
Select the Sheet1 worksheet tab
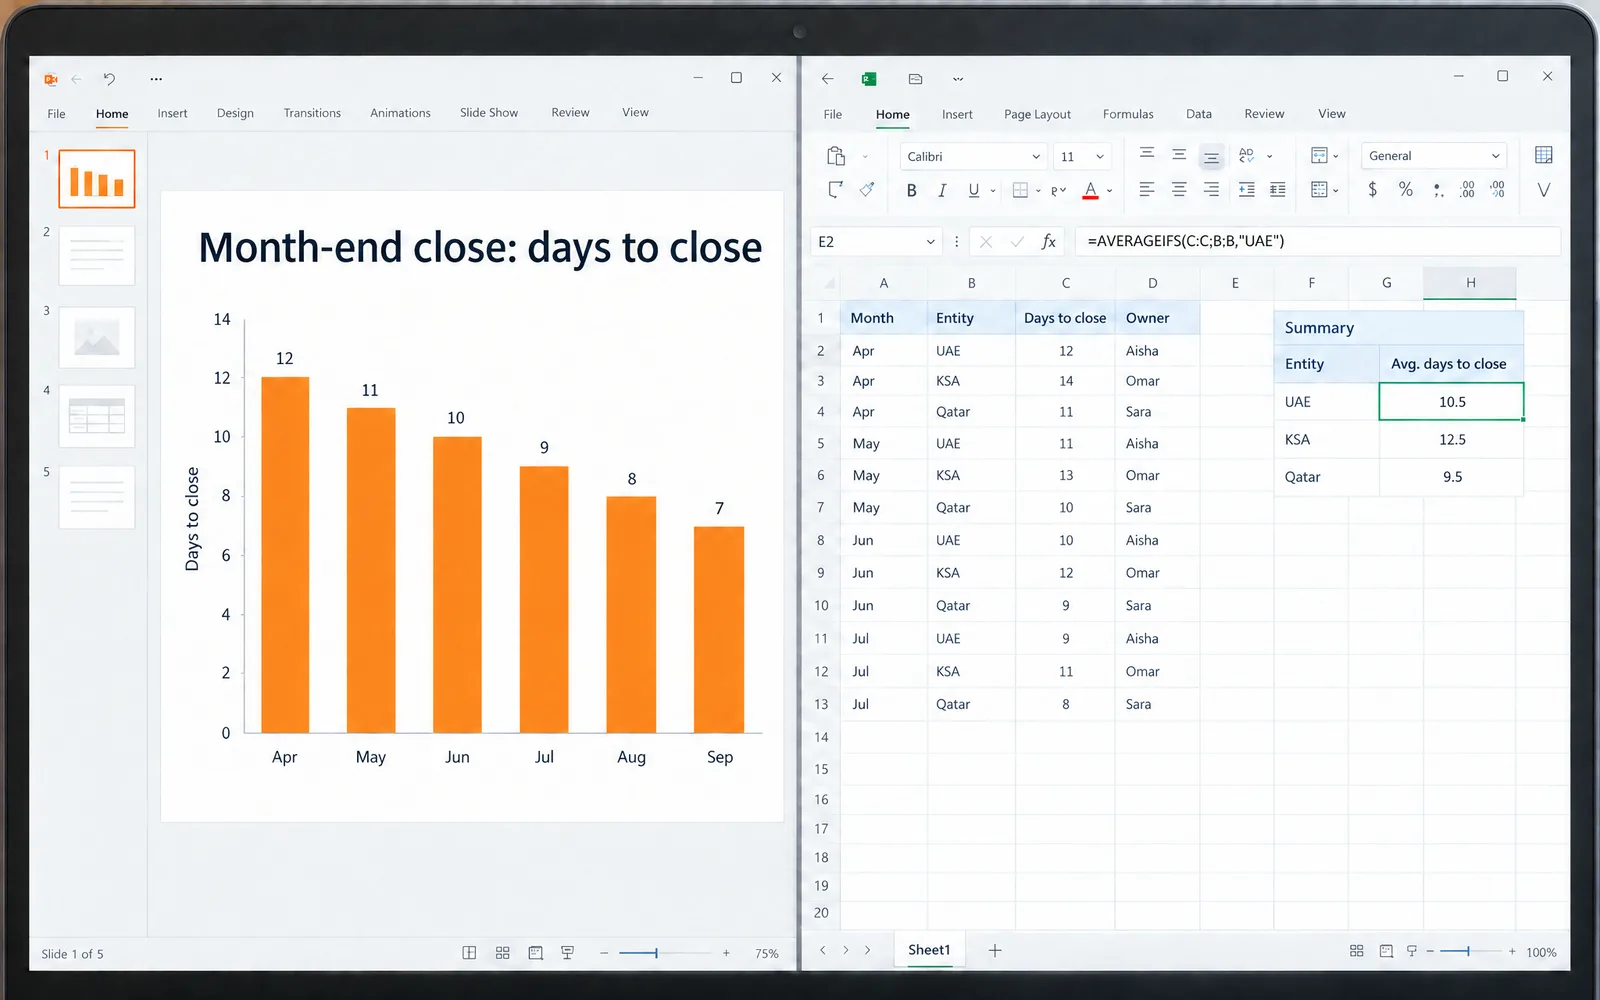coord(929,950)
